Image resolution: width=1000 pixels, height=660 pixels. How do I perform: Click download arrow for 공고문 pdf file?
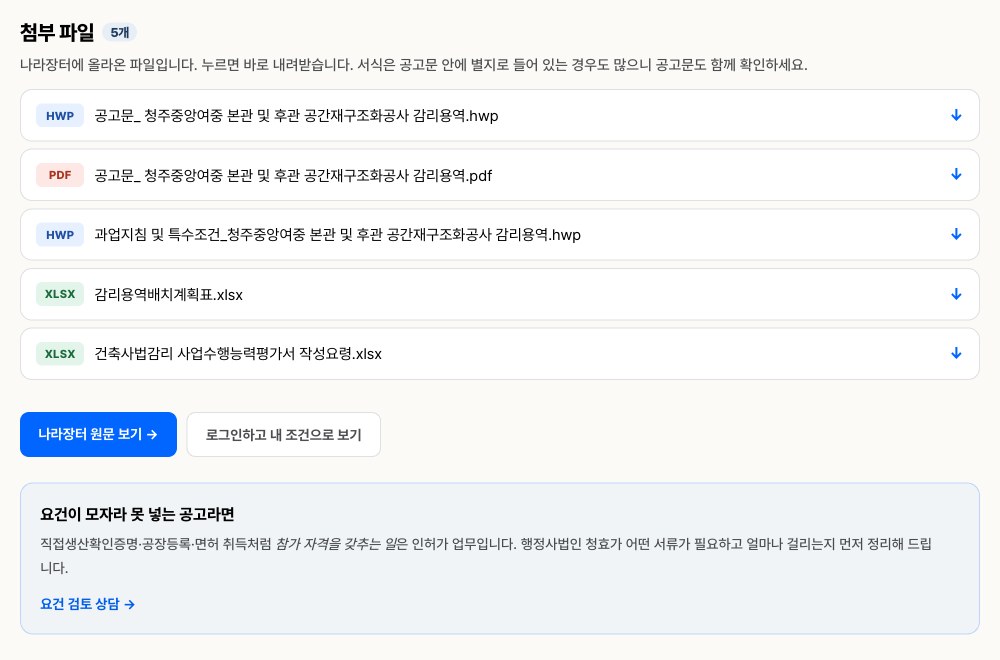point(955,175)
